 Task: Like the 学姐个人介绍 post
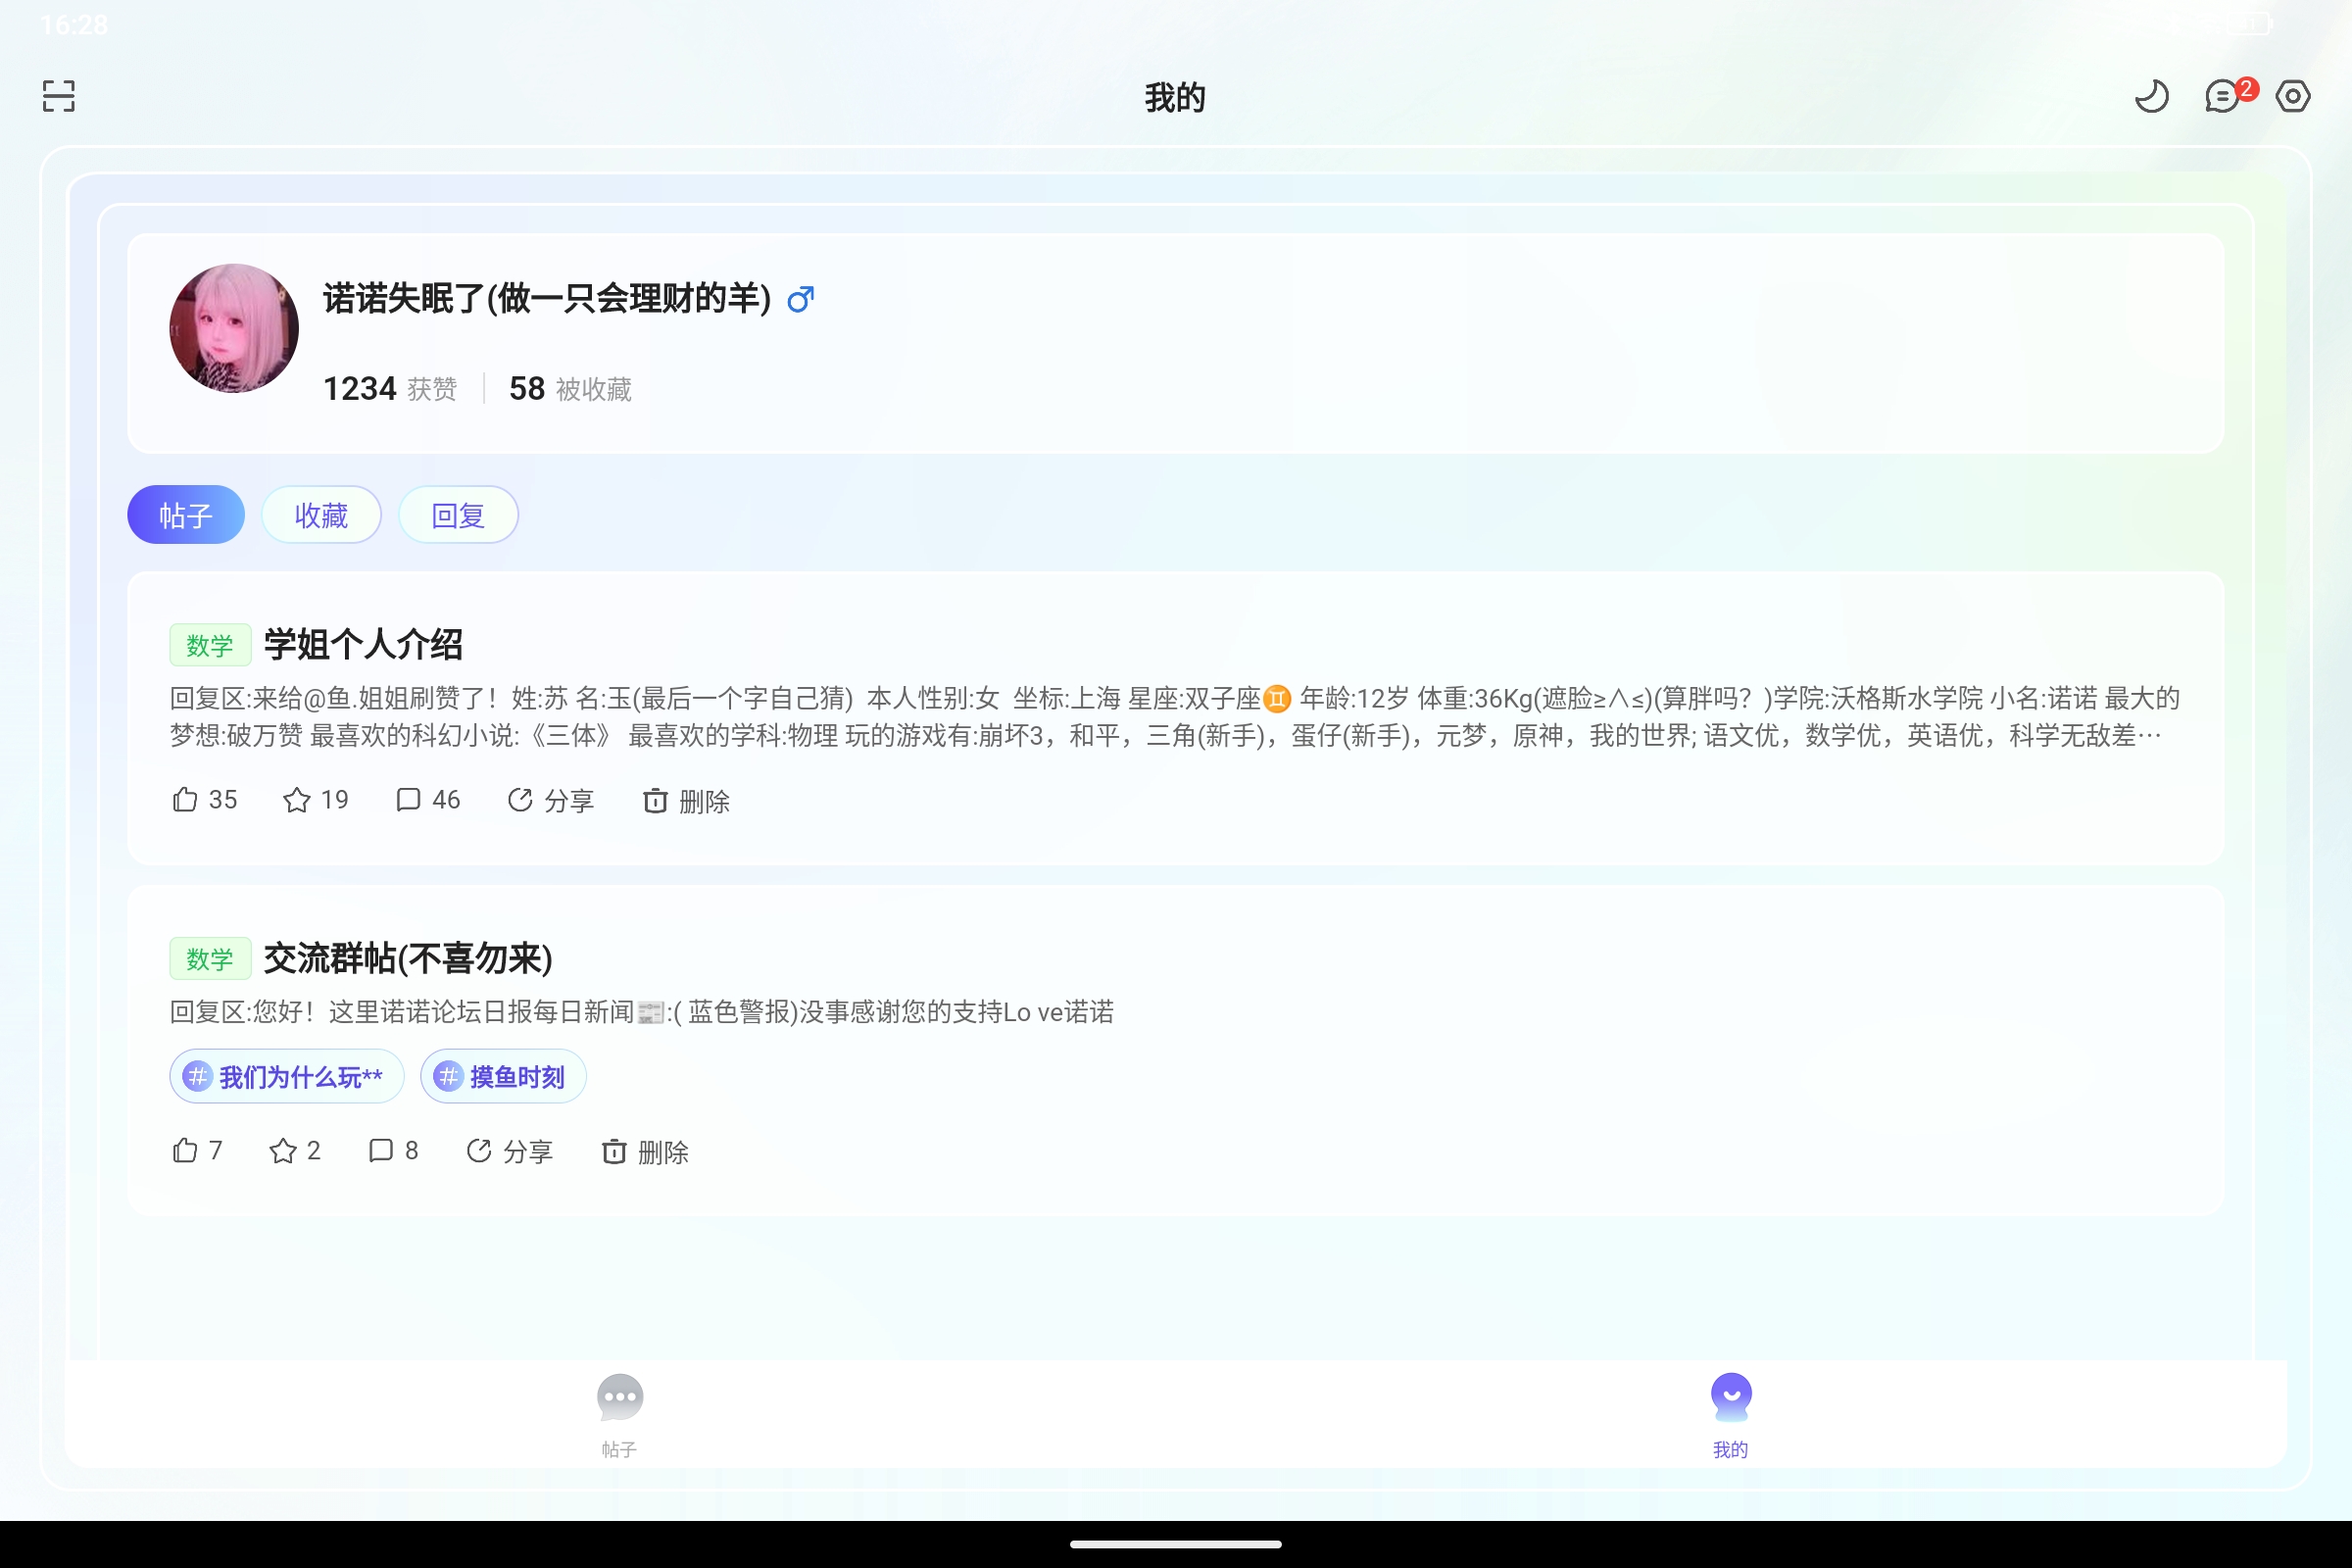point(203,800)
